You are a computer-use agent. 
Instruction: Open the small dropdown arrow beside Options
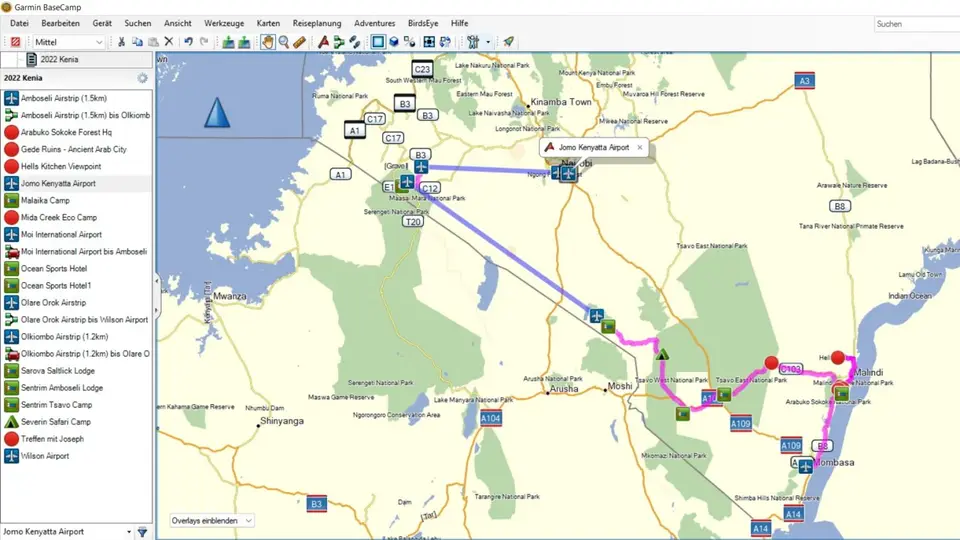(488, 42)
